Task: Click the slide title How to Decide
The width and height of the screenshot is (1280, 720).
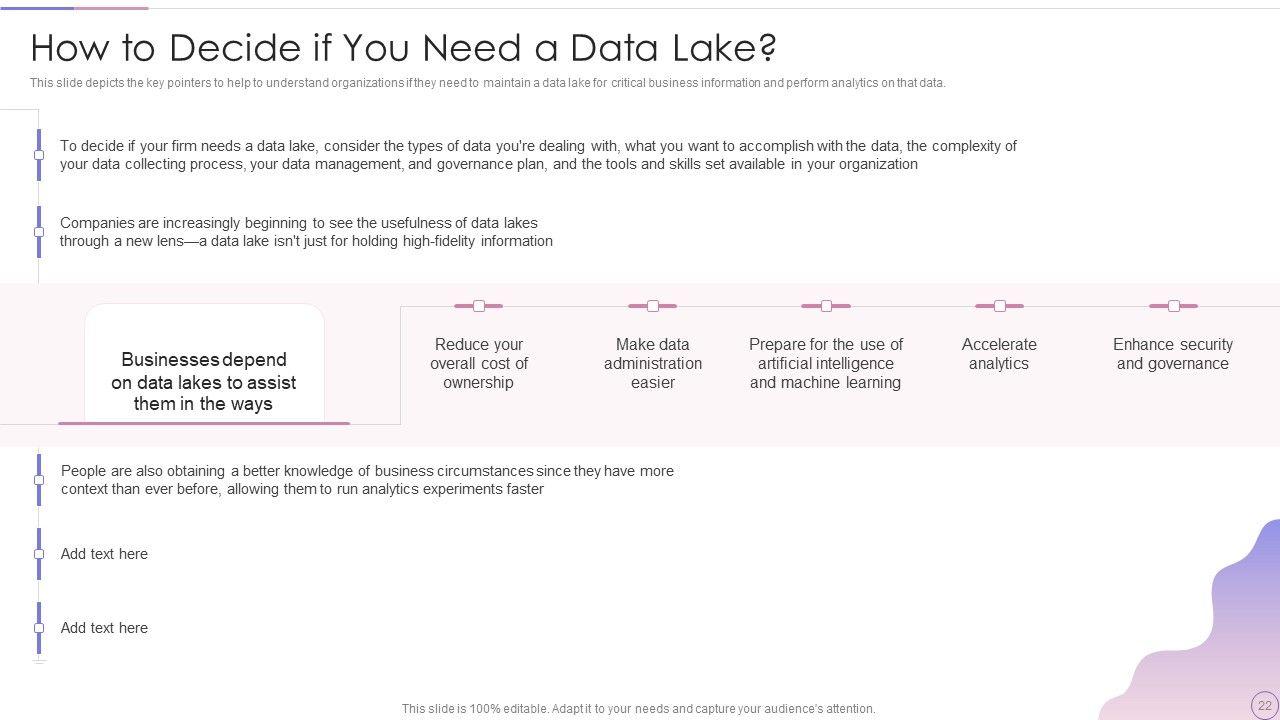Action: [x=403, y=48]
